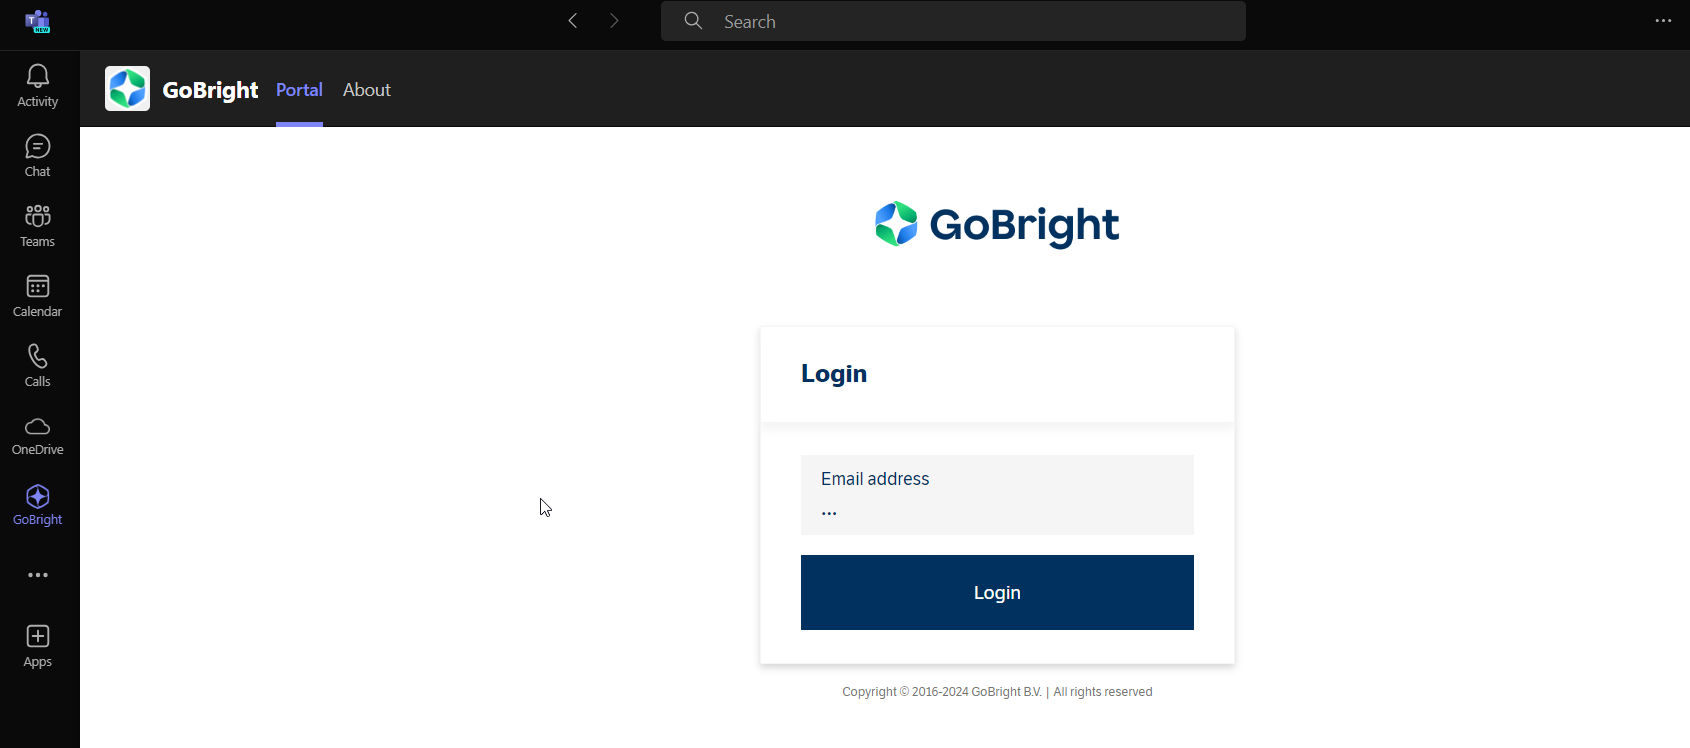The height and width of the screenshot is (748, 1690).
Task: Navigate back with the left arrow
Action: pyautogui.click(x=573, y=21)
